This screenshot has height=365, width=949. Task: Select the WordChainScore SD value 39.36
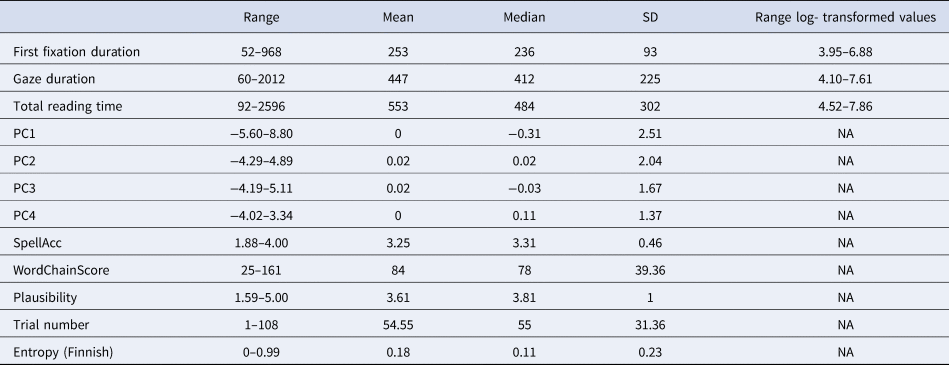click(651, 270)
